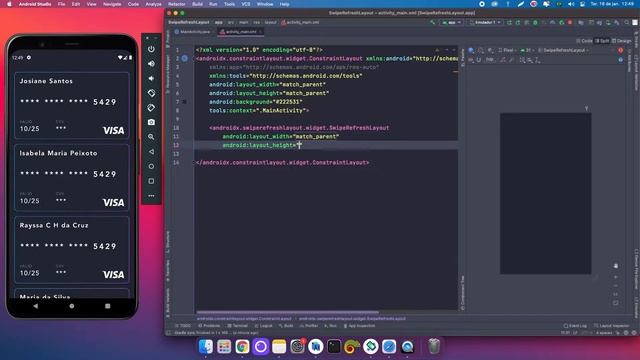This screenshot has width=640, height=360.
Task: Open the Problems tool window
Action: click(209, 326)
